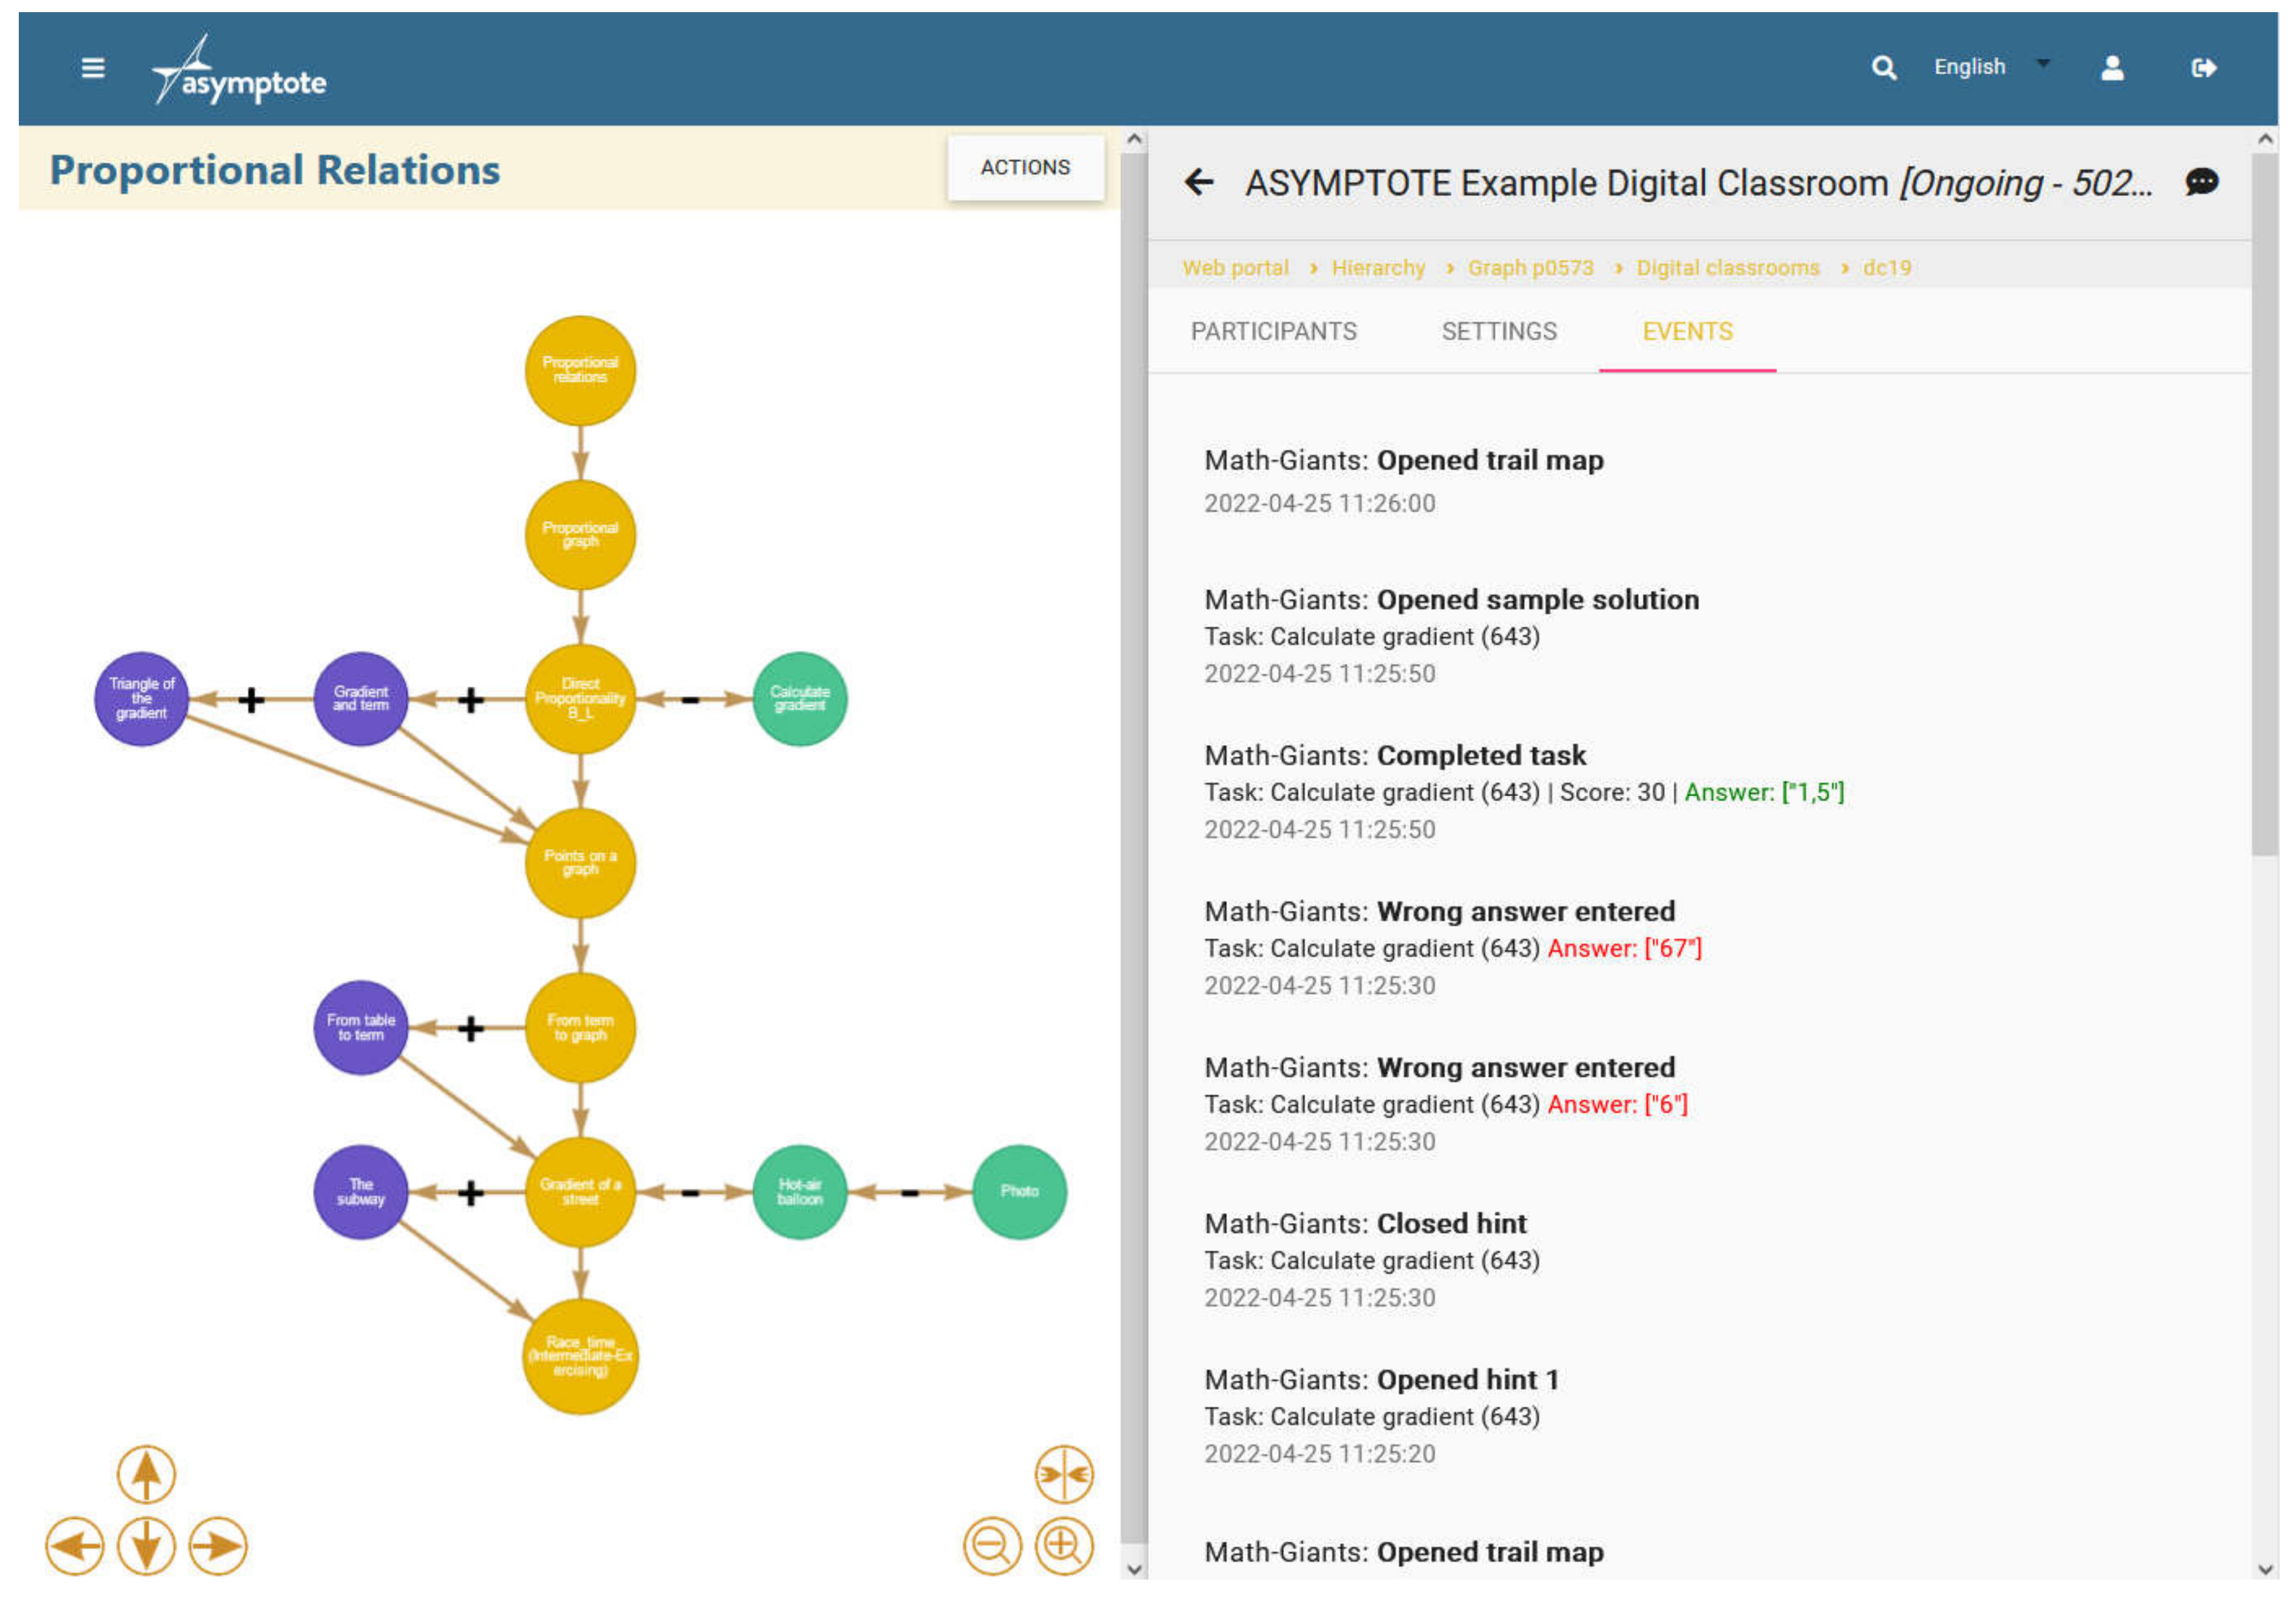Go back with the left arrow
This screenshot has height=1605, width=2296.
tap(1198, 182)
